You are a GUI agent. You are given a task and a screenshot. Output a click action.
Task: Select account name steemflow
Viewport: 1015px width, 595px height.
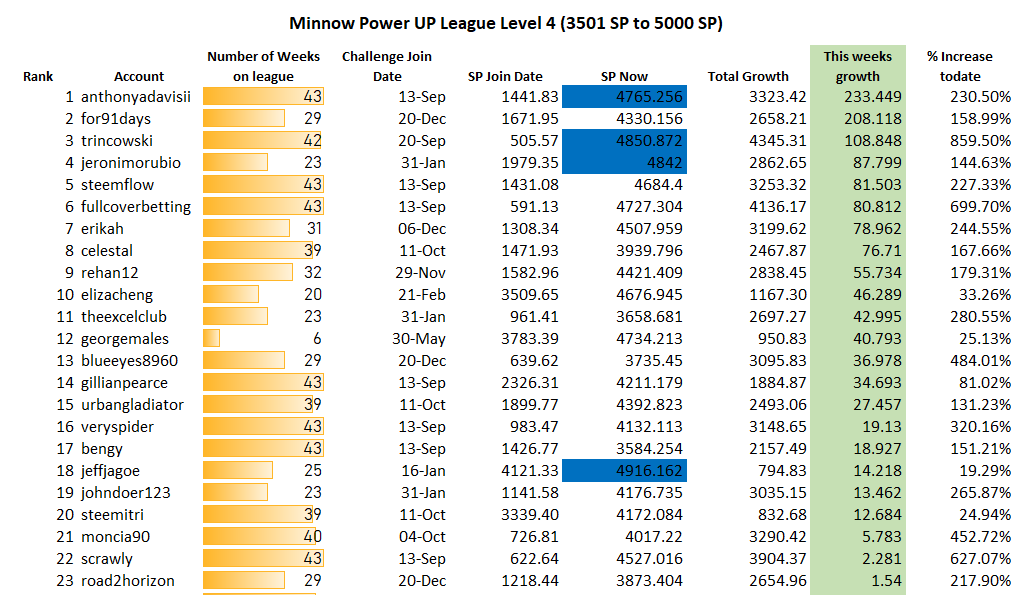(x=118, y=185)
